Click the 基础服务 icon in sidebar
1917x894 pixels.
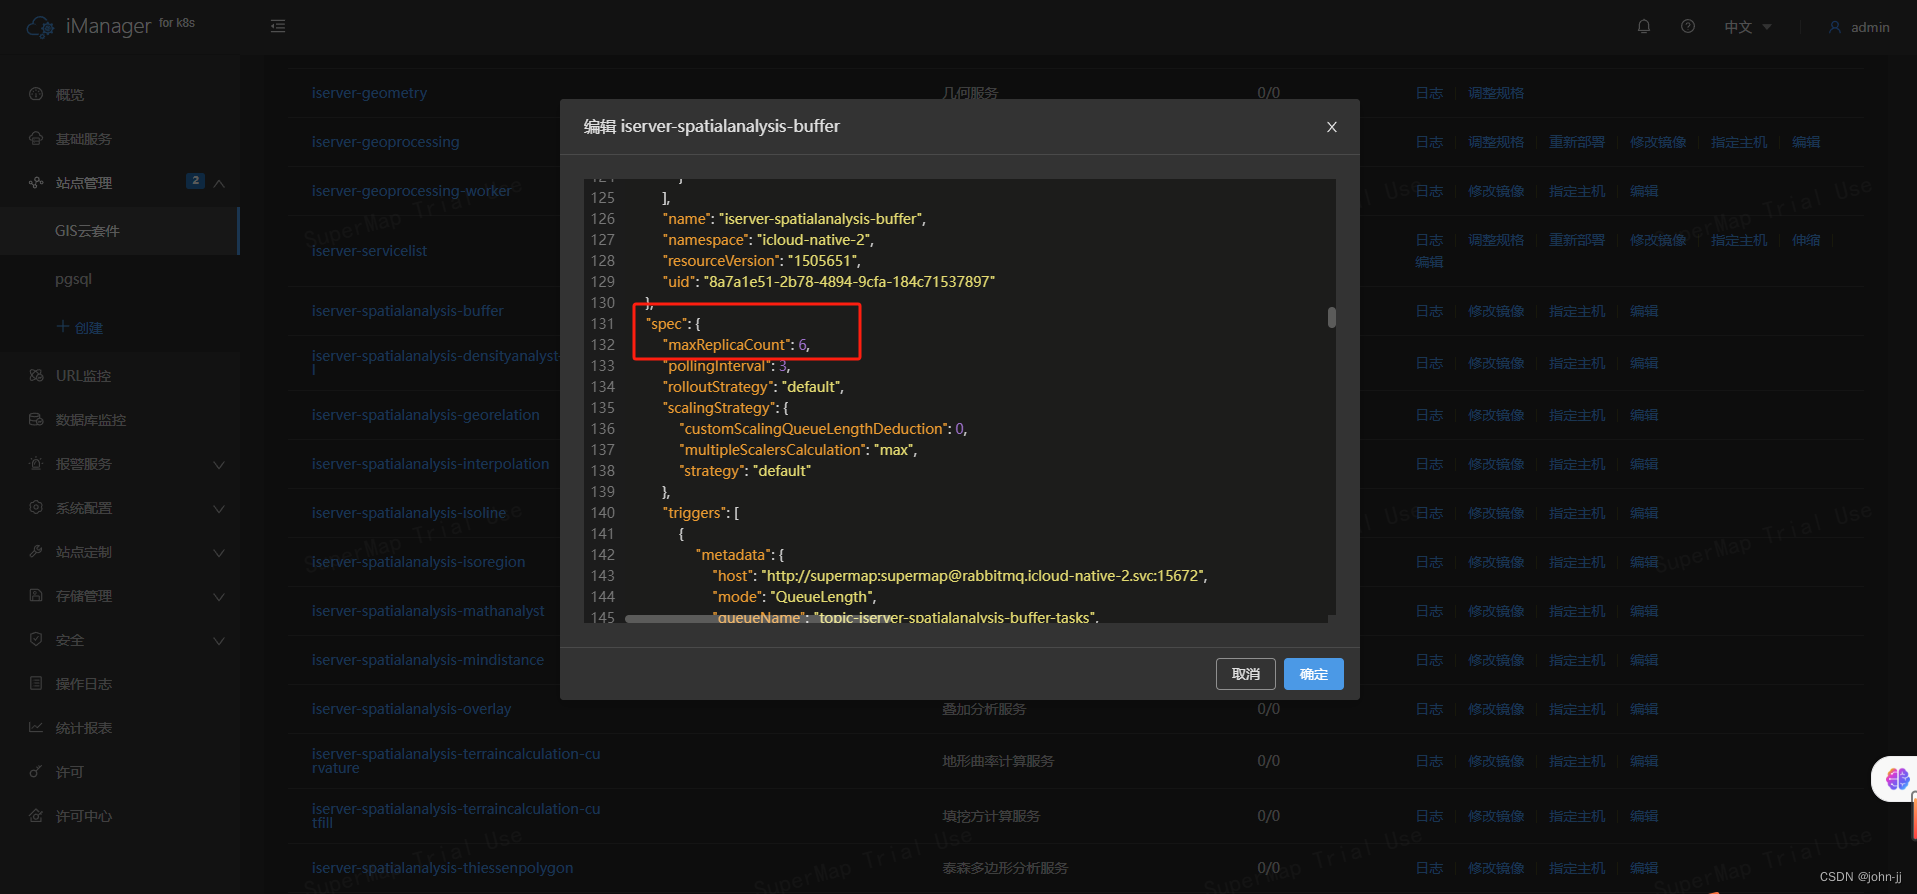(36, 138)
